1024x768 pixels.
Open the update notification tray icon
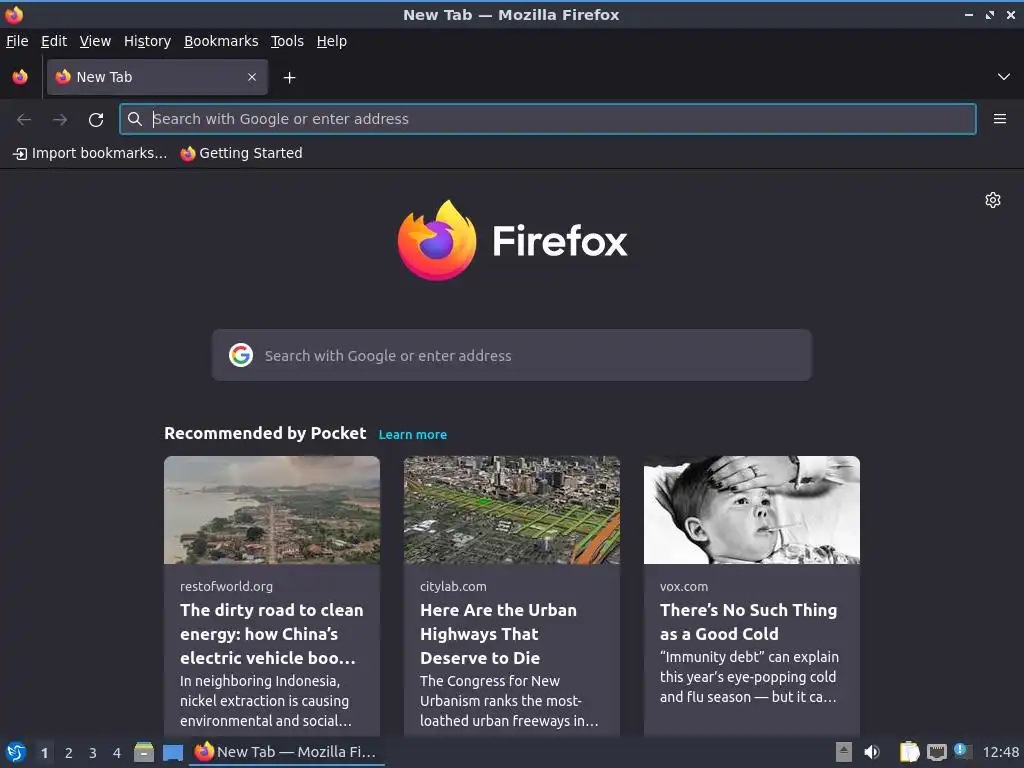click(962, 750)
